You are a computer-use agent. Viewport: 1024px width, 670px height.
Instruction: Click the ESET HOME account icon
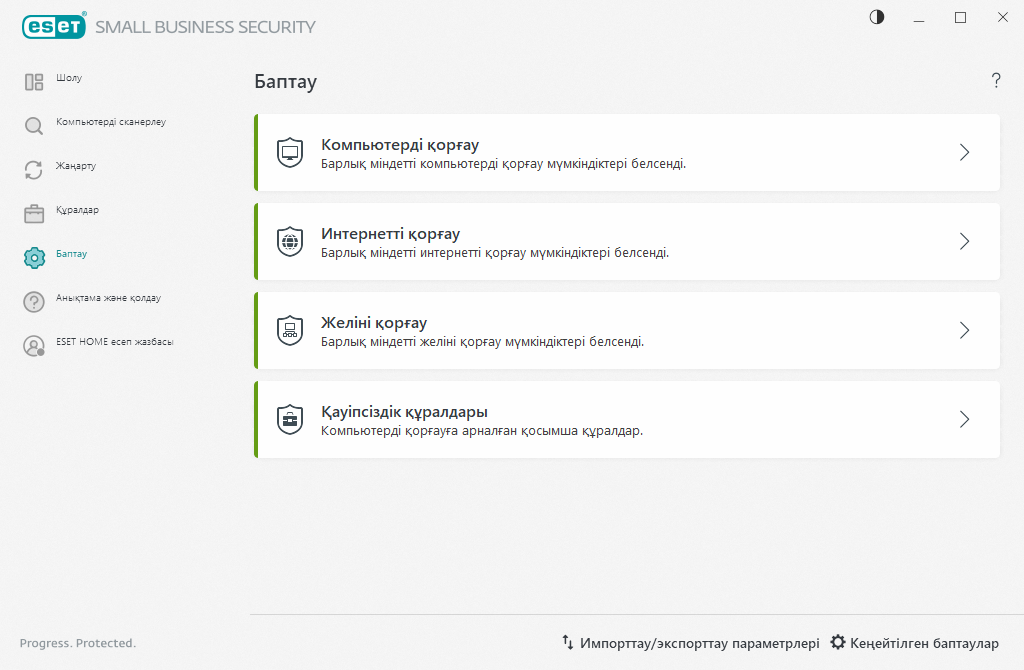click(34, 346)
